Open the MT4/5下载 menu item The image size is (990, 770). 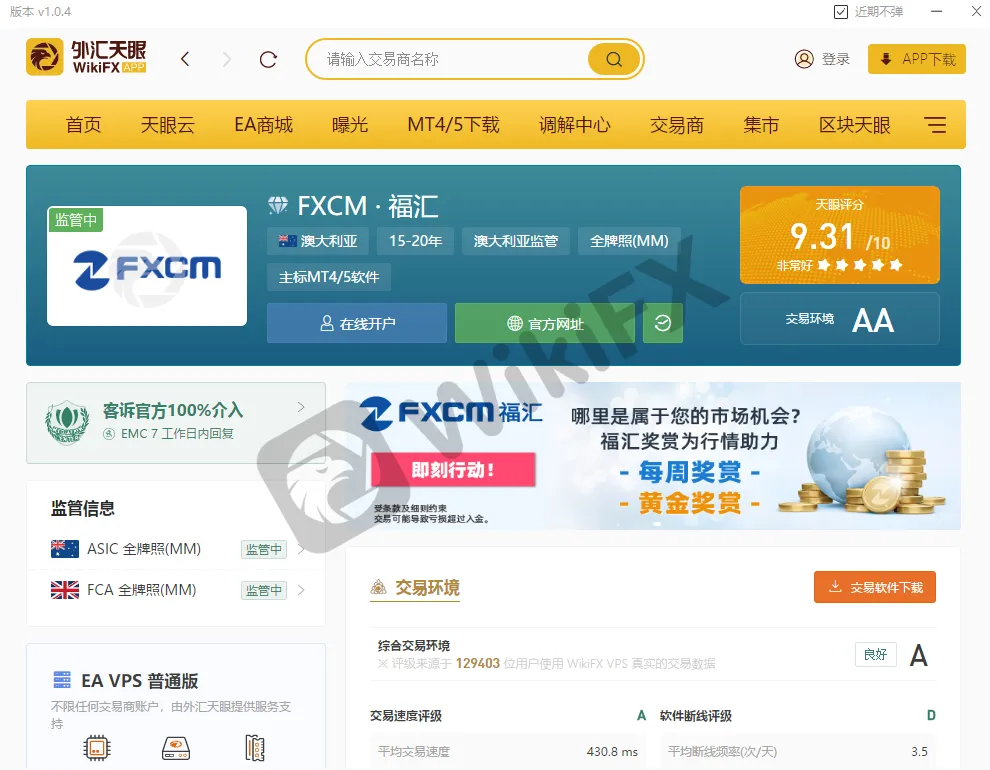453,125
